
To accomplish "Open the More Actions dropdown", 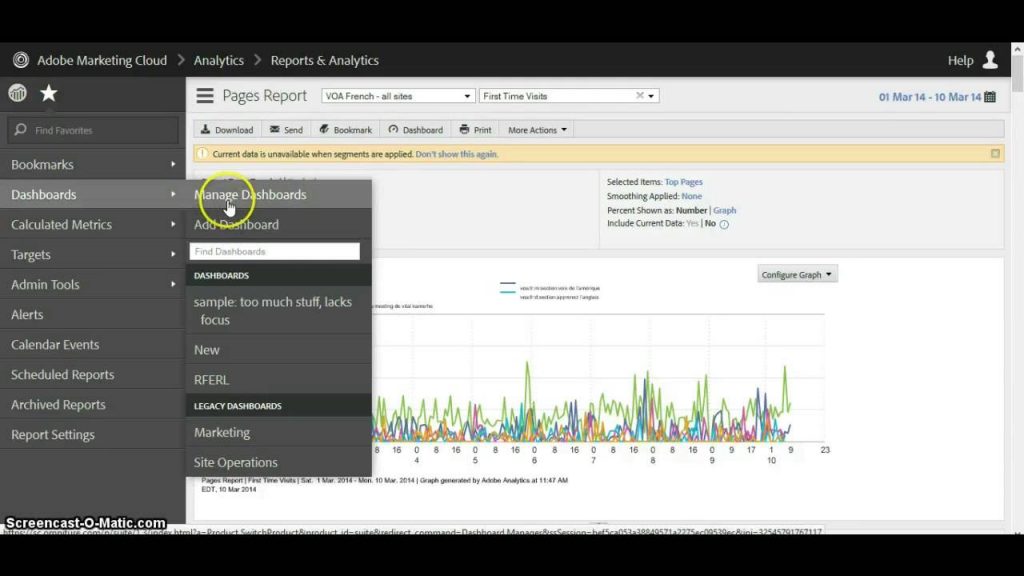I will [x=535, y=129].
